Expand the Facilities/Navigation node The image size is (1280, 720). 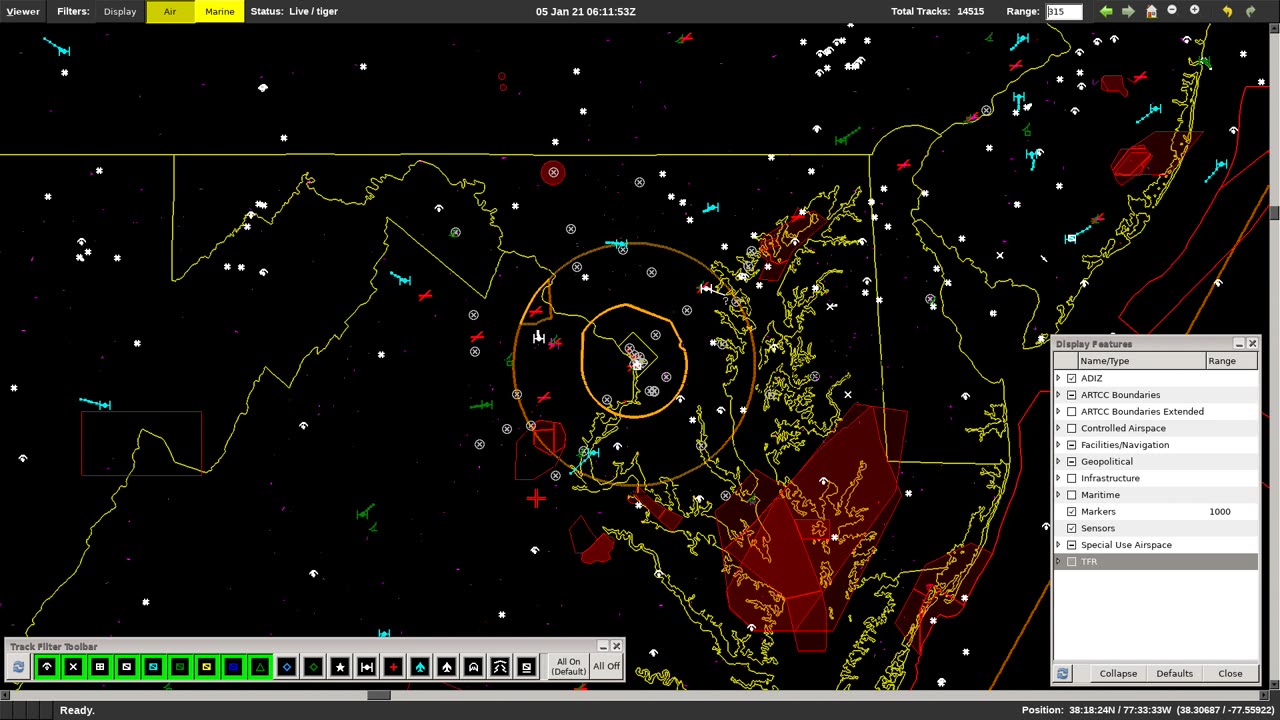pos(1059,445)
